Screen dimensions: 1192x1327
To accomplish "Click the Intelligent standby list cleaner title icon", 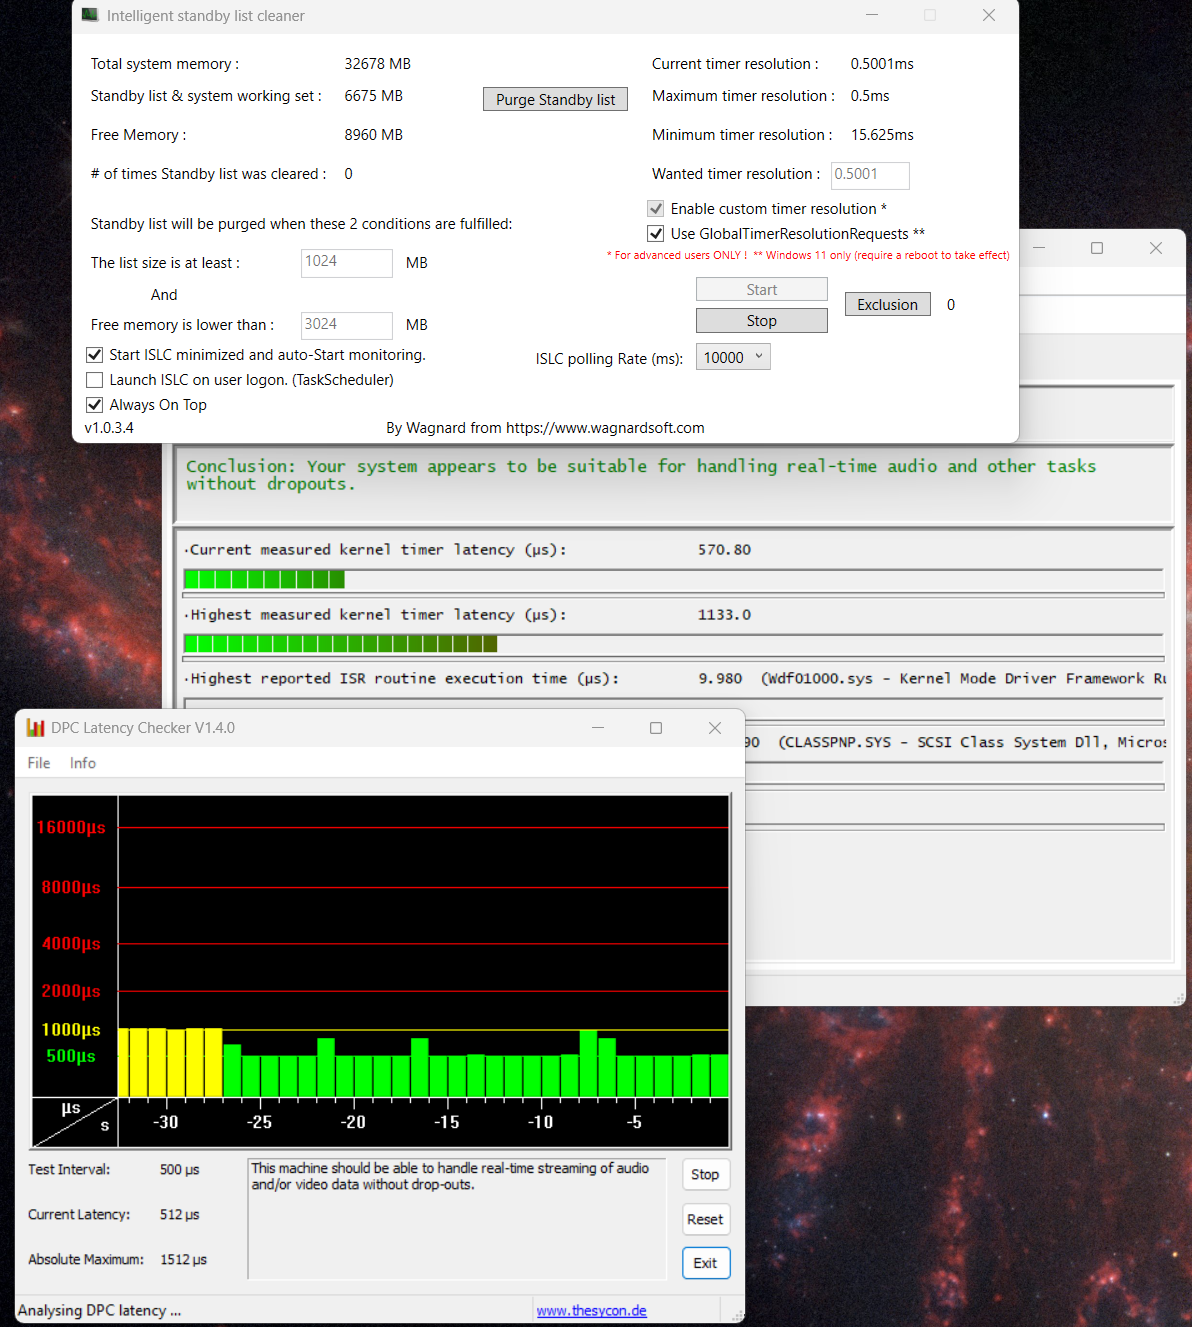I will 90,15.
